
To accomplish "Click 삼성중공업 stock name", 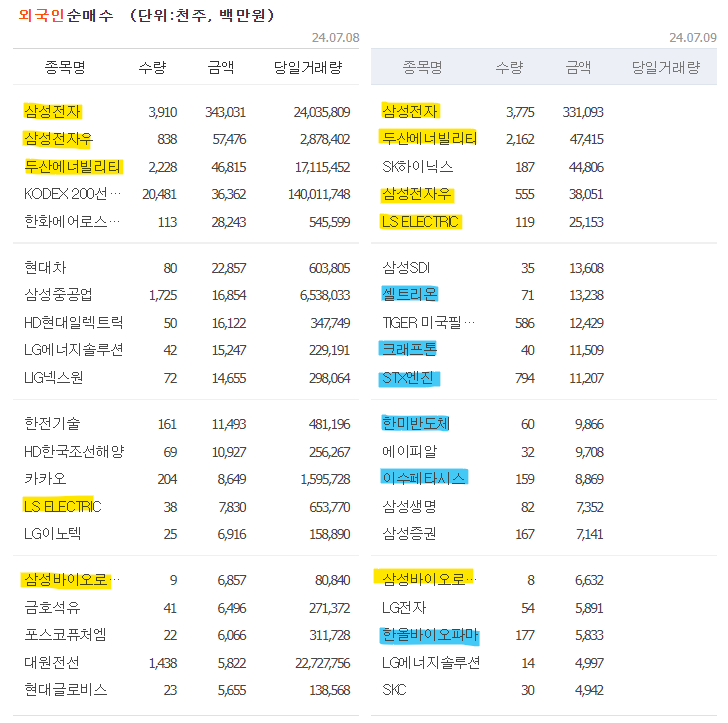I will (58, 295).
